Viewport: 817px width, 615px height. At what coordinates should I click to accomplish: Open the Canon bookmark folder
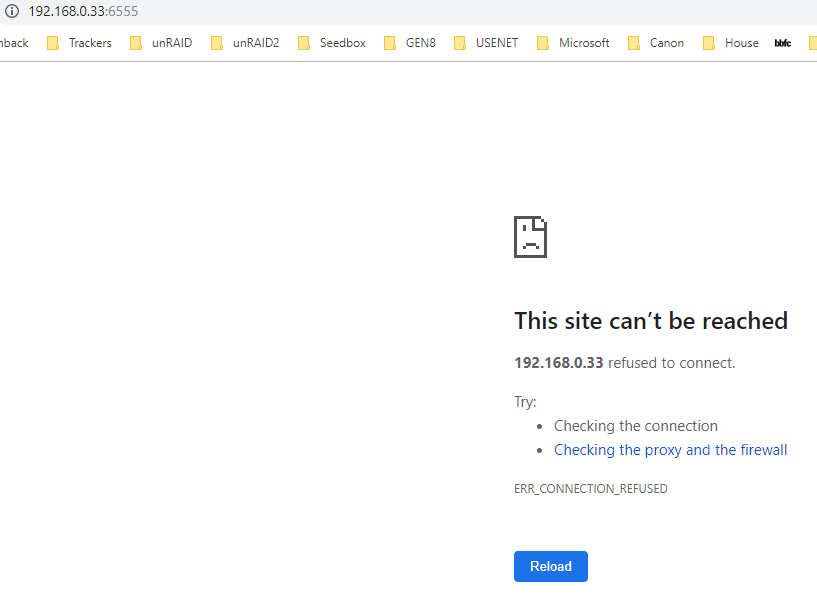[656, 43]
